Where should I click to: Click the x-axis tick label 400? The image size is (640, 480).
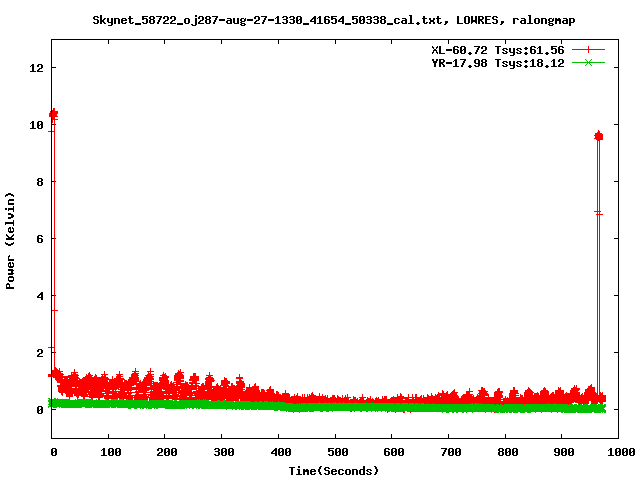coord(281,452)
